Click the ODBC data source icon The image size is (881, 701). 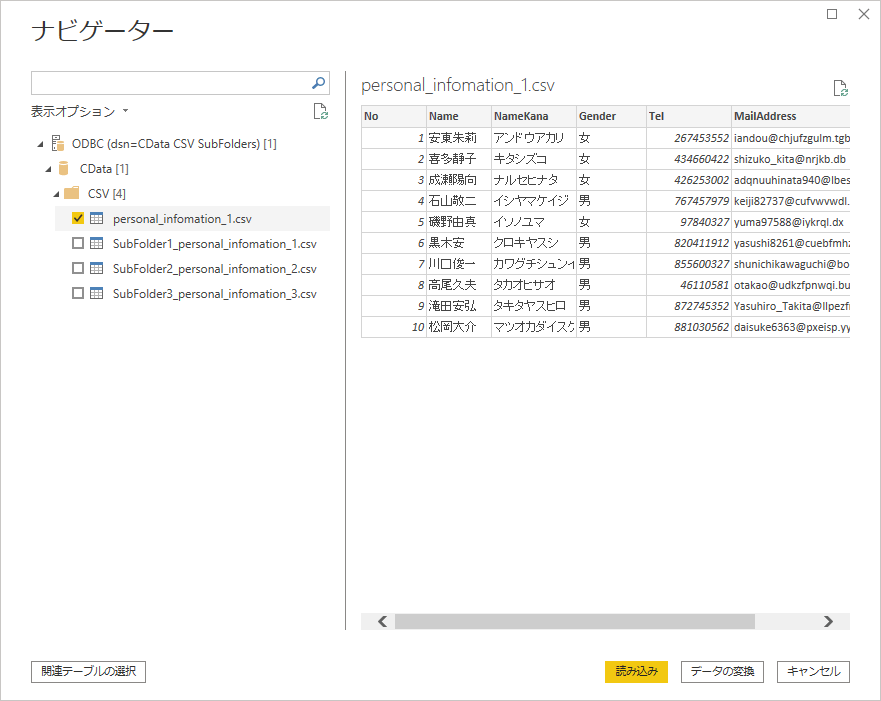coord(58,143)
